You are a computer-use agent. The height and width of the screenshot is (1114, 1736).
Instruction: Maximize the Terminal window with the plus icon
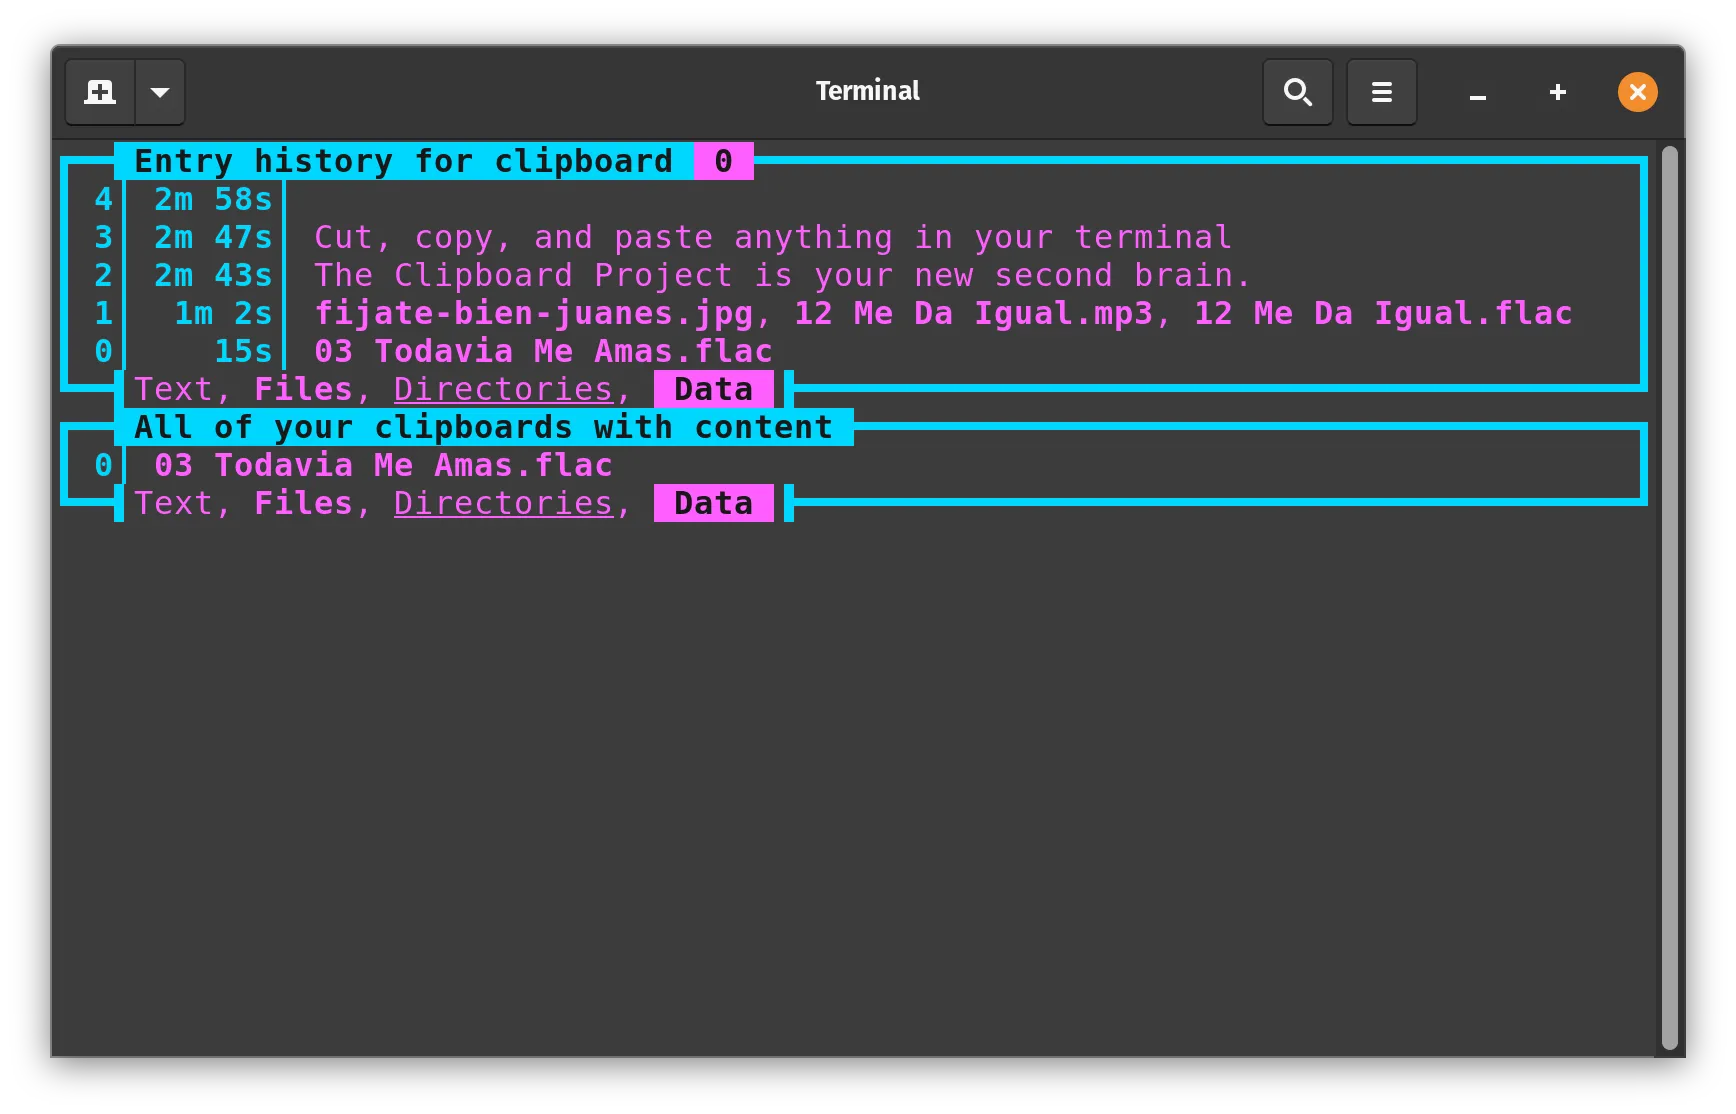[1558, 92]
